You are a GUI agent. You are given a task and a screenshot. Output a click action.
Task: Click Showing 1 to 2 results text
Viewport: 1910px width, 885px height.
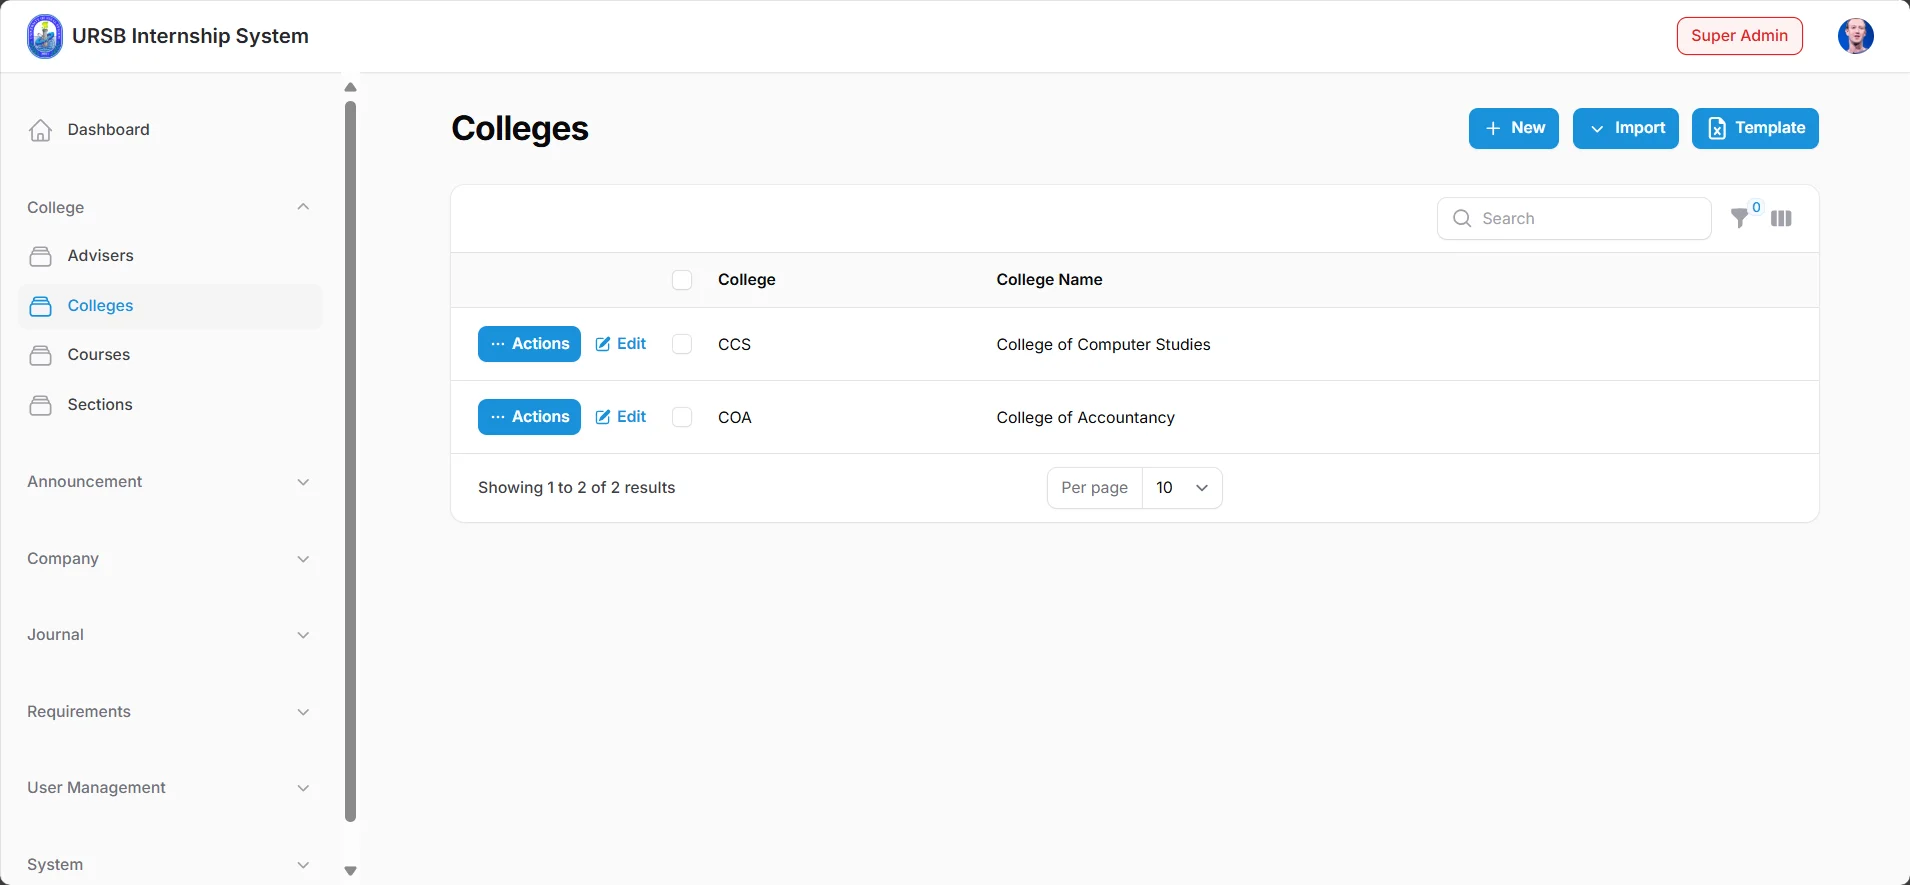(576, 488)
